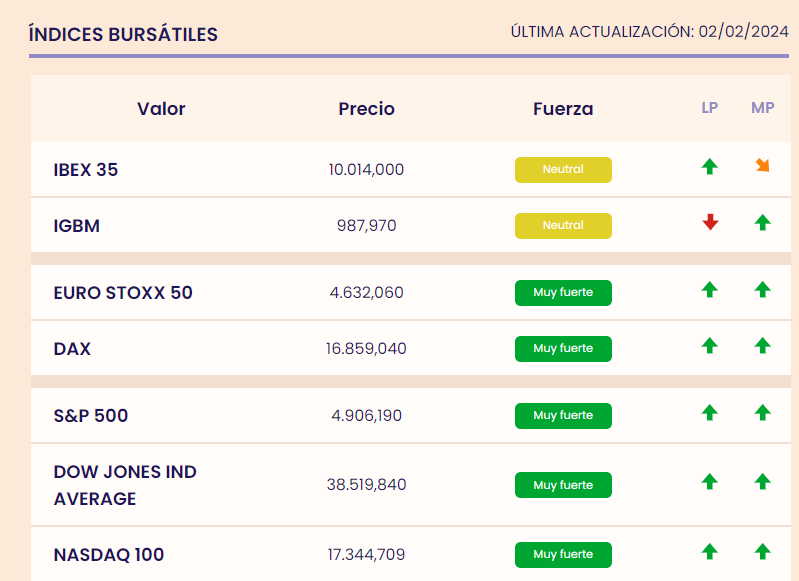
Task: Click S&P 500 LP up arrow
Action: click(x=710, y=412)
